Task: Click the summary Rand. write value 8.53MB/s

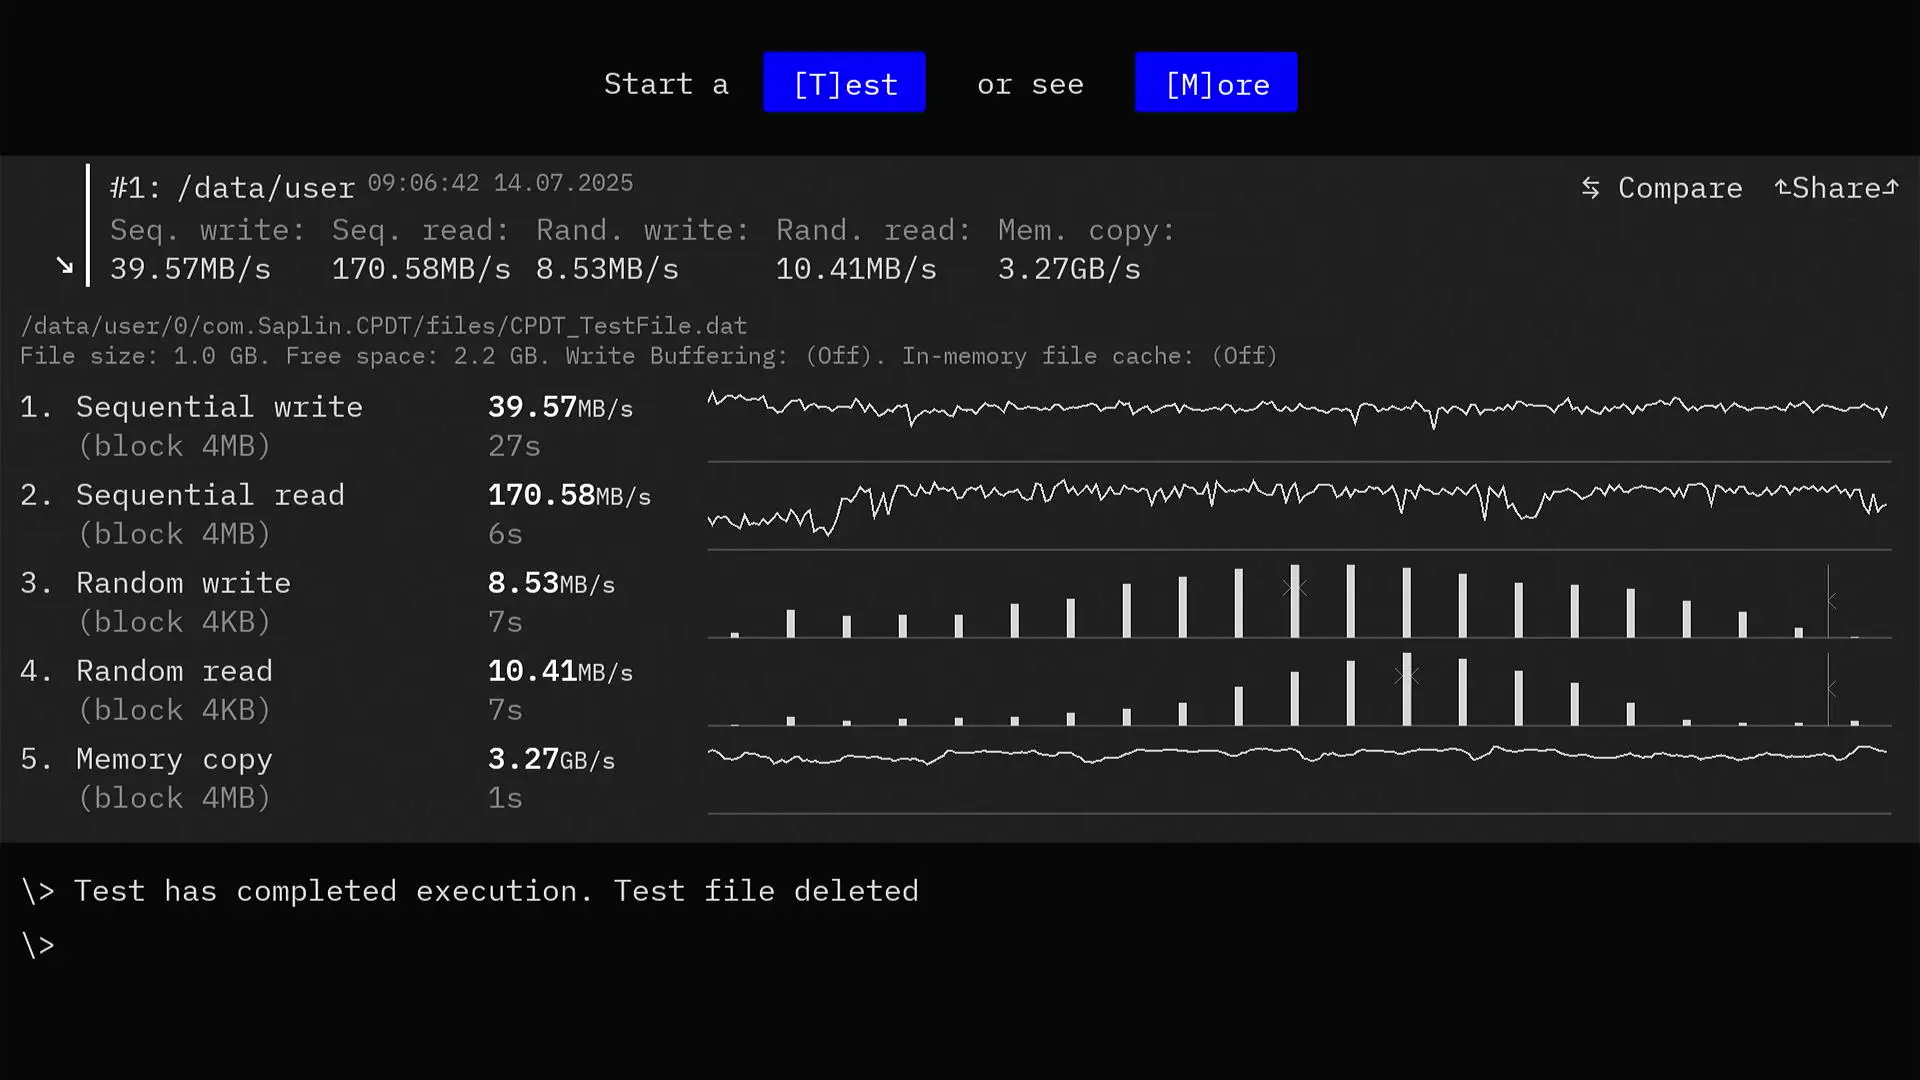Action: [x=607, y=269]
